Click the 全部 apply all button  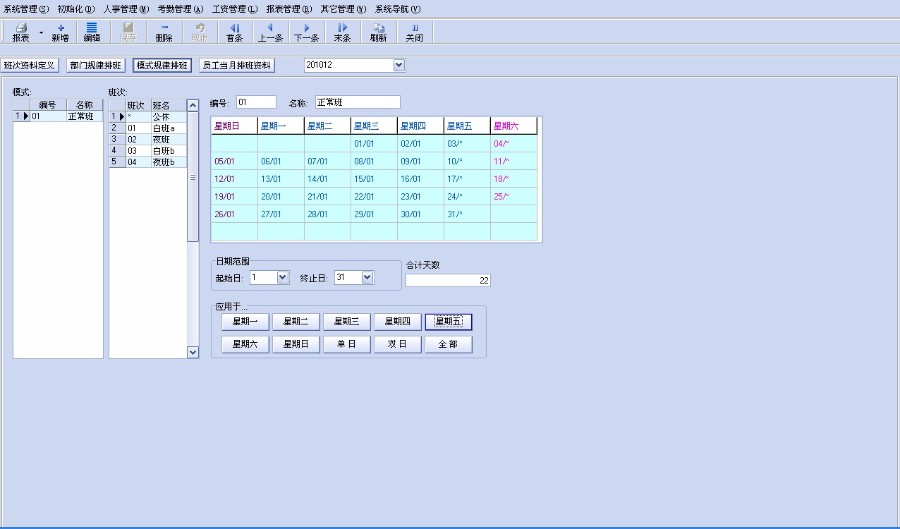pyautogui.click(x=448, y=344)
